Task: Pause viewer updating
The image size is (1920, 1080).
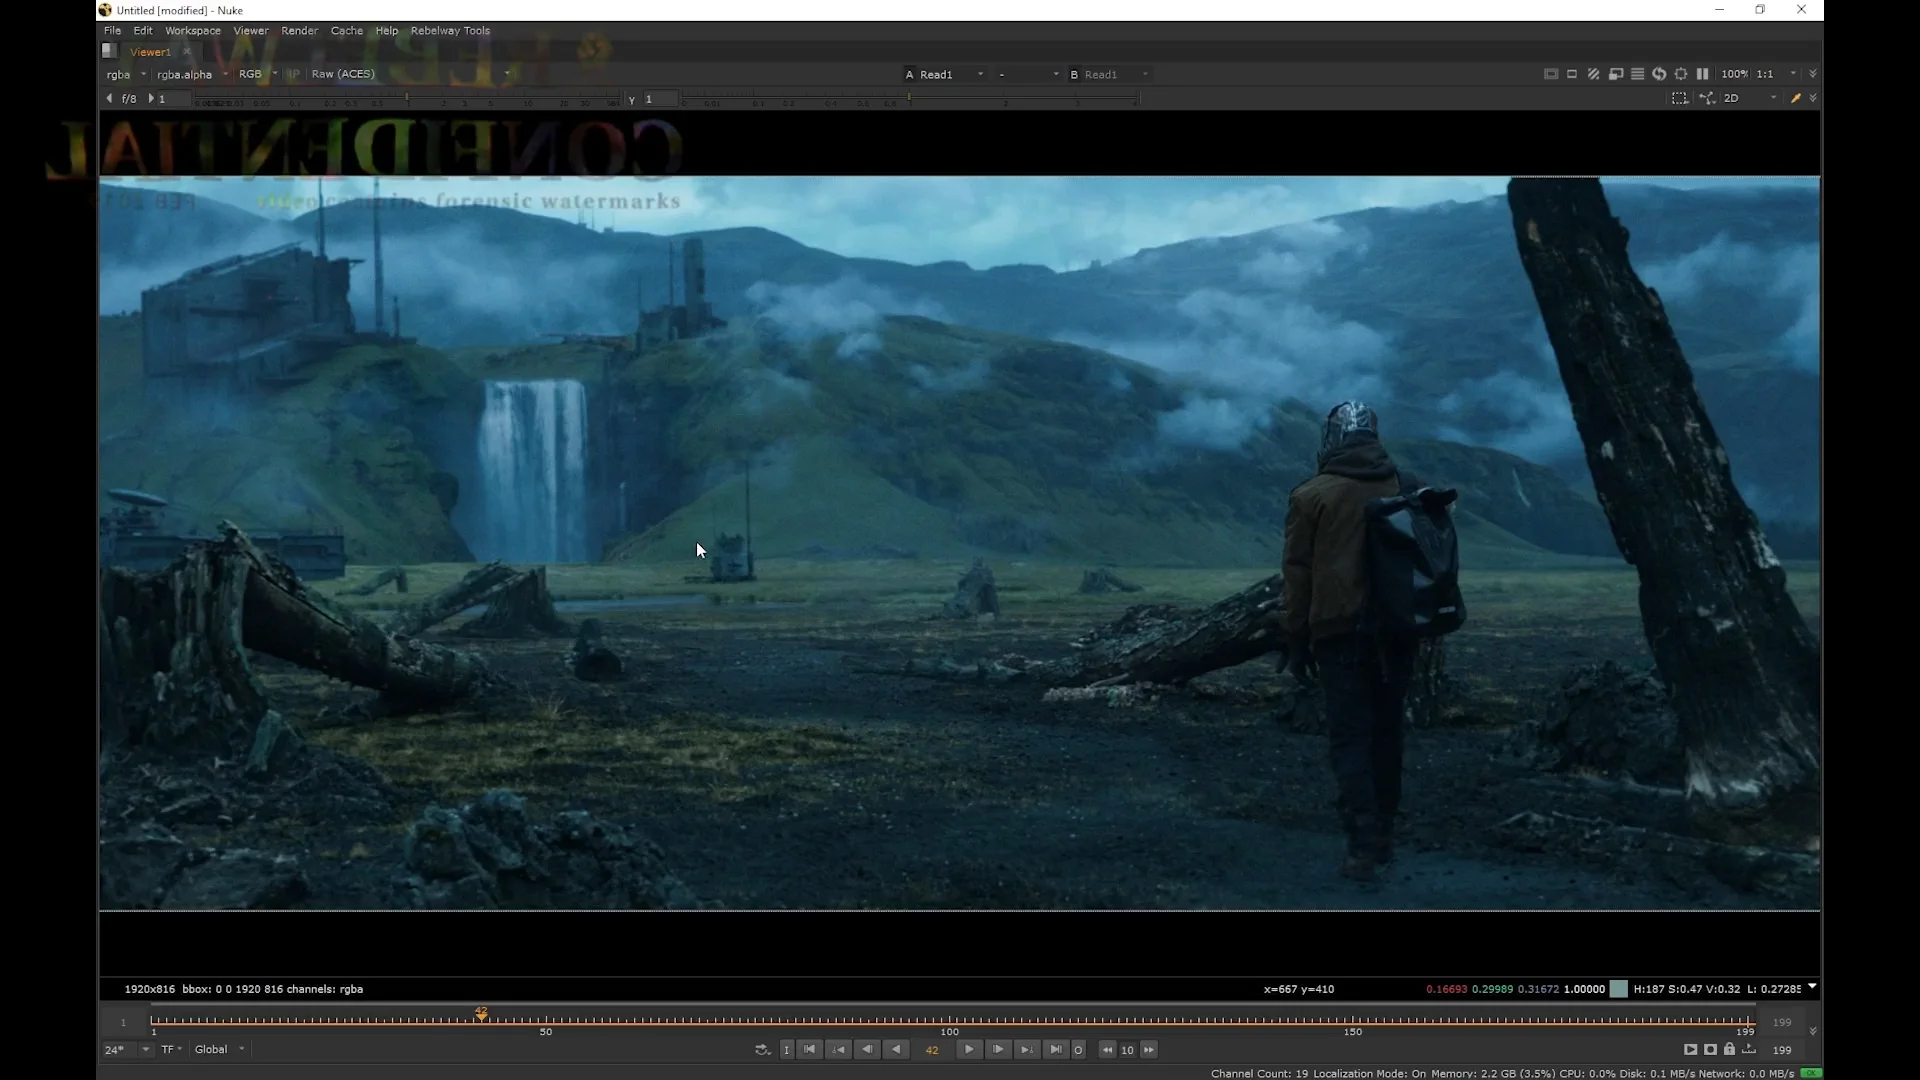Action: [1702, 74]
